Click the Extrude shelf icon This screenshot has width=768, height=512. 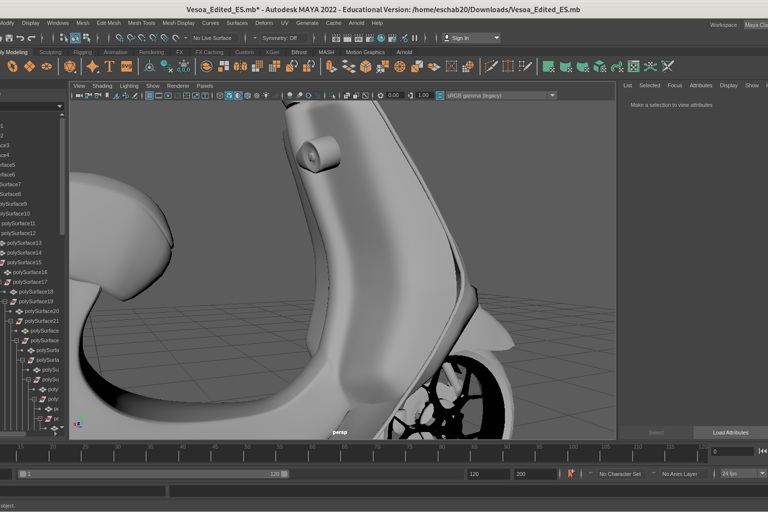coord(331,67)
